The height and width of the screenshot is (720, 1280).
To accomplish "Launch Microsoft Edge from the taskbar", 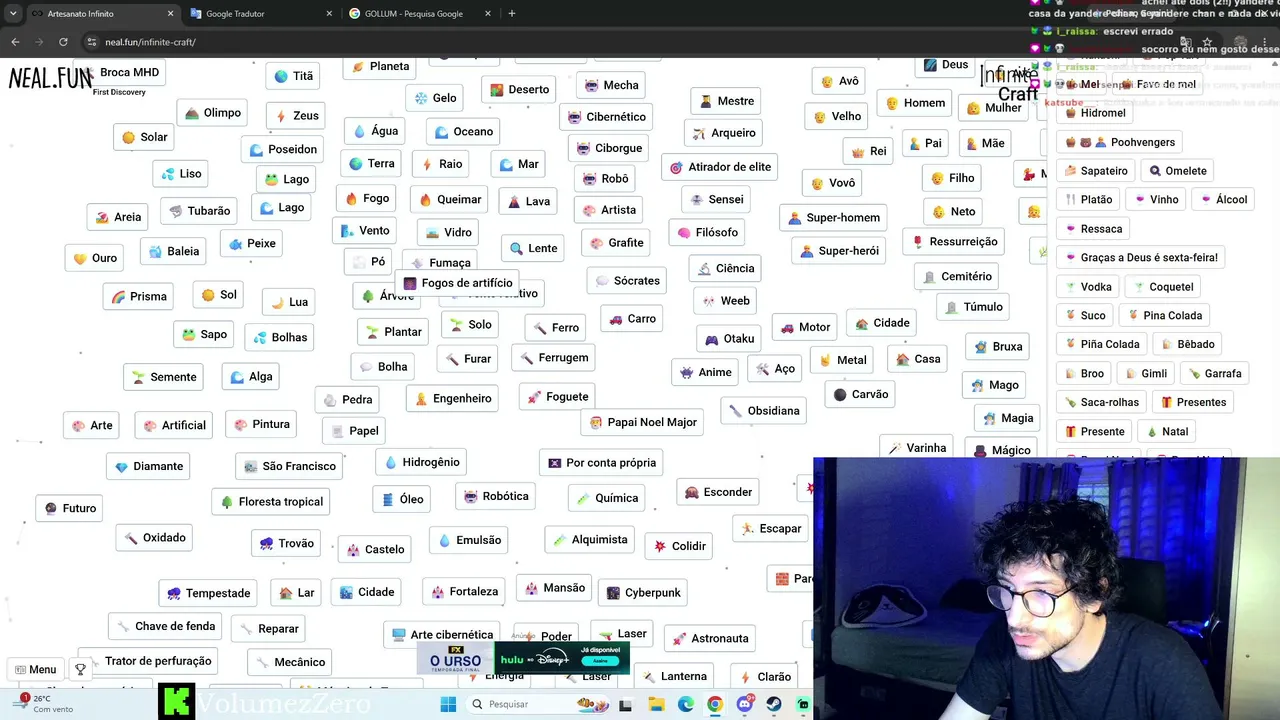I will [685, 704].
